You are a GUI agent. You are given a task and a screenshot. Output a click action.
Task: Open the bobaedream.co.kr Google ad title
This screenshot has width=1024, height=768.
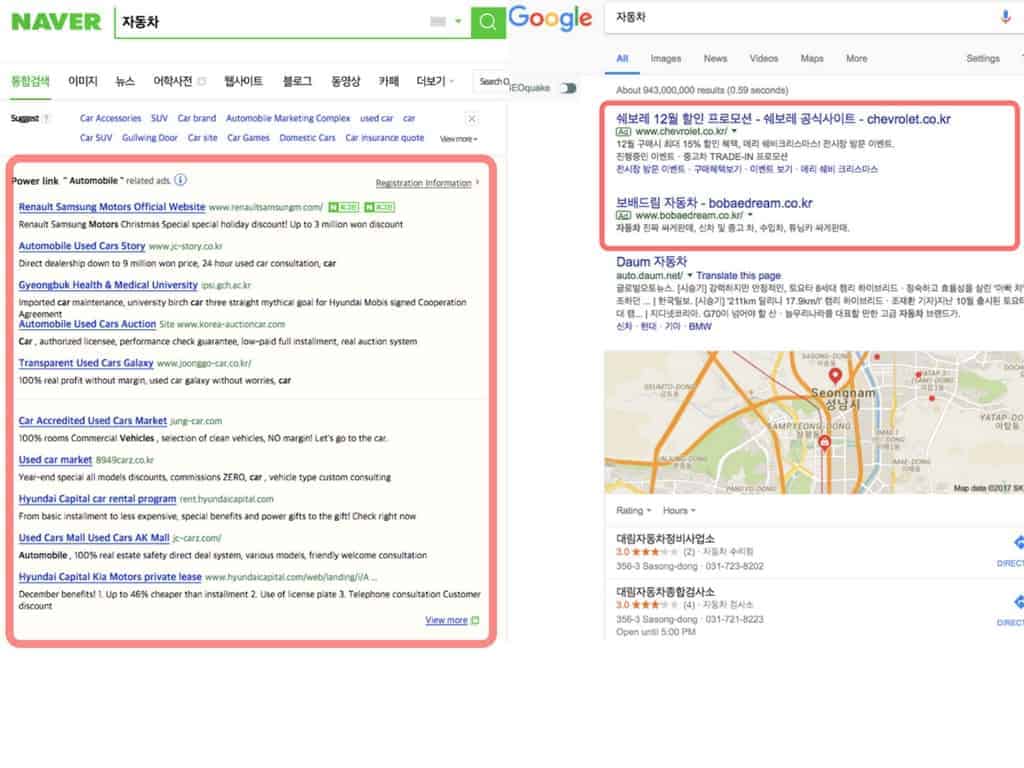[714, 203]
